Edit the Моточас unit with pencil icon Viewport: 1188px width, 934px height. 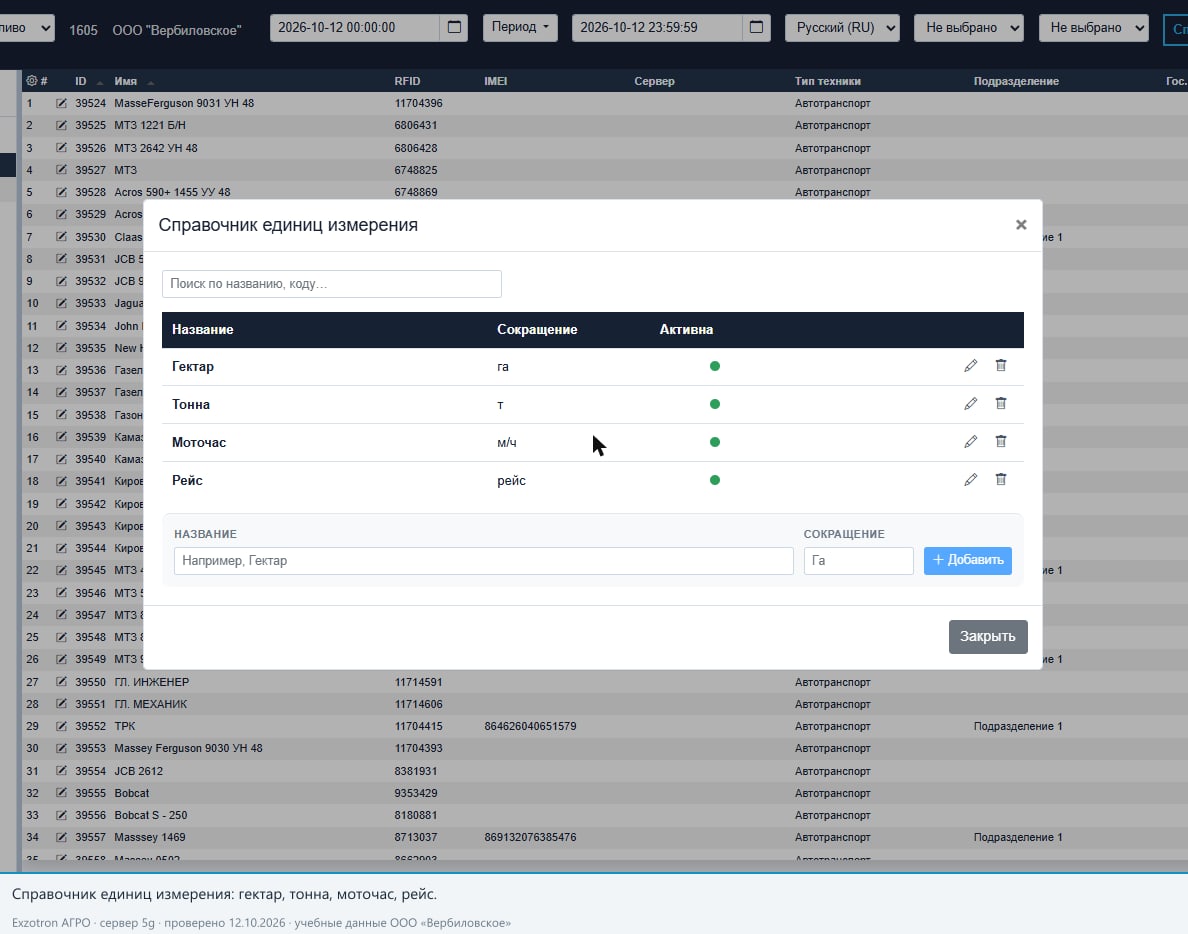[x=971, y=442]
